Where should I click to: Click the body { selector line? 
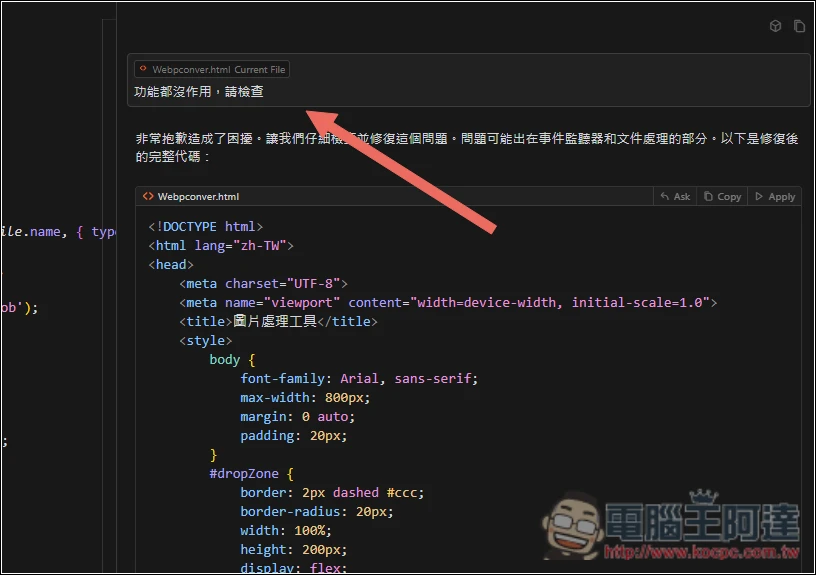point(232,360)
